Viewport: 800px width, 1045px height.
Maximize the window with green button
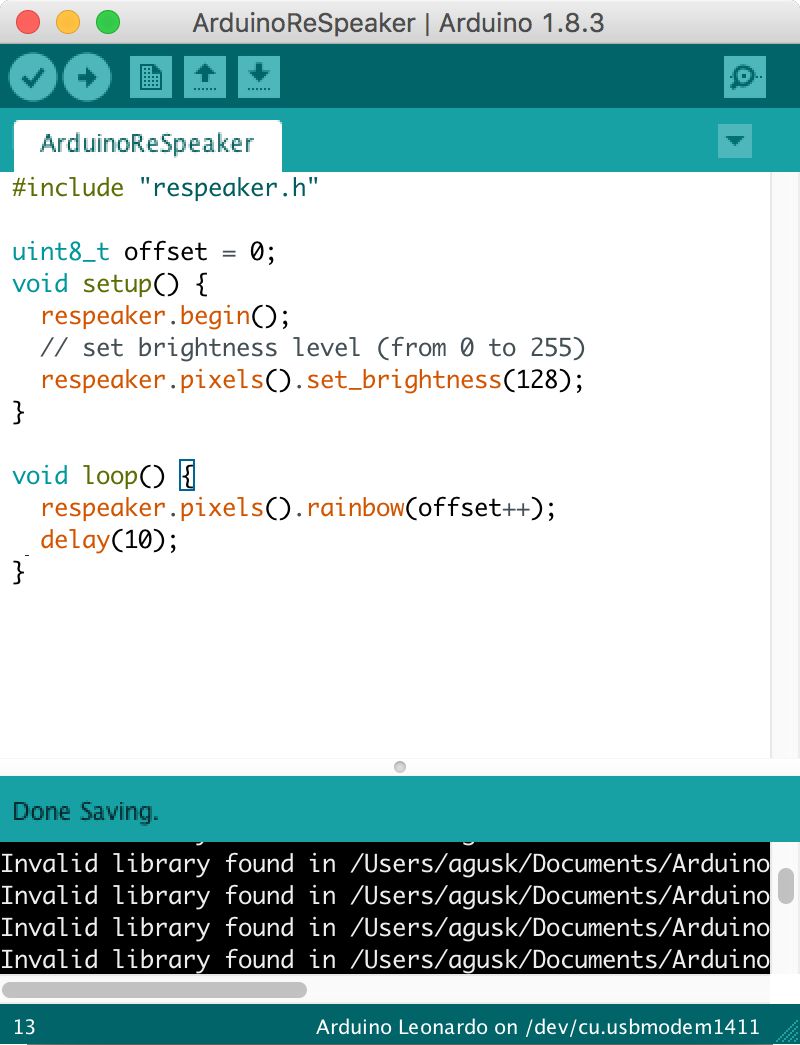pos(108,23)
